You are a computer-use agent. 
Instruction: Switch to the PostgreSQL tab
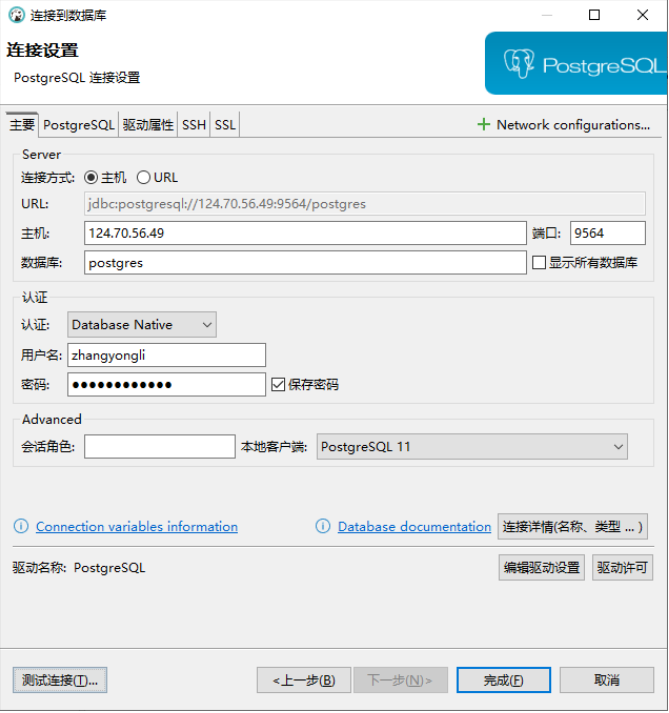[79, 125]
